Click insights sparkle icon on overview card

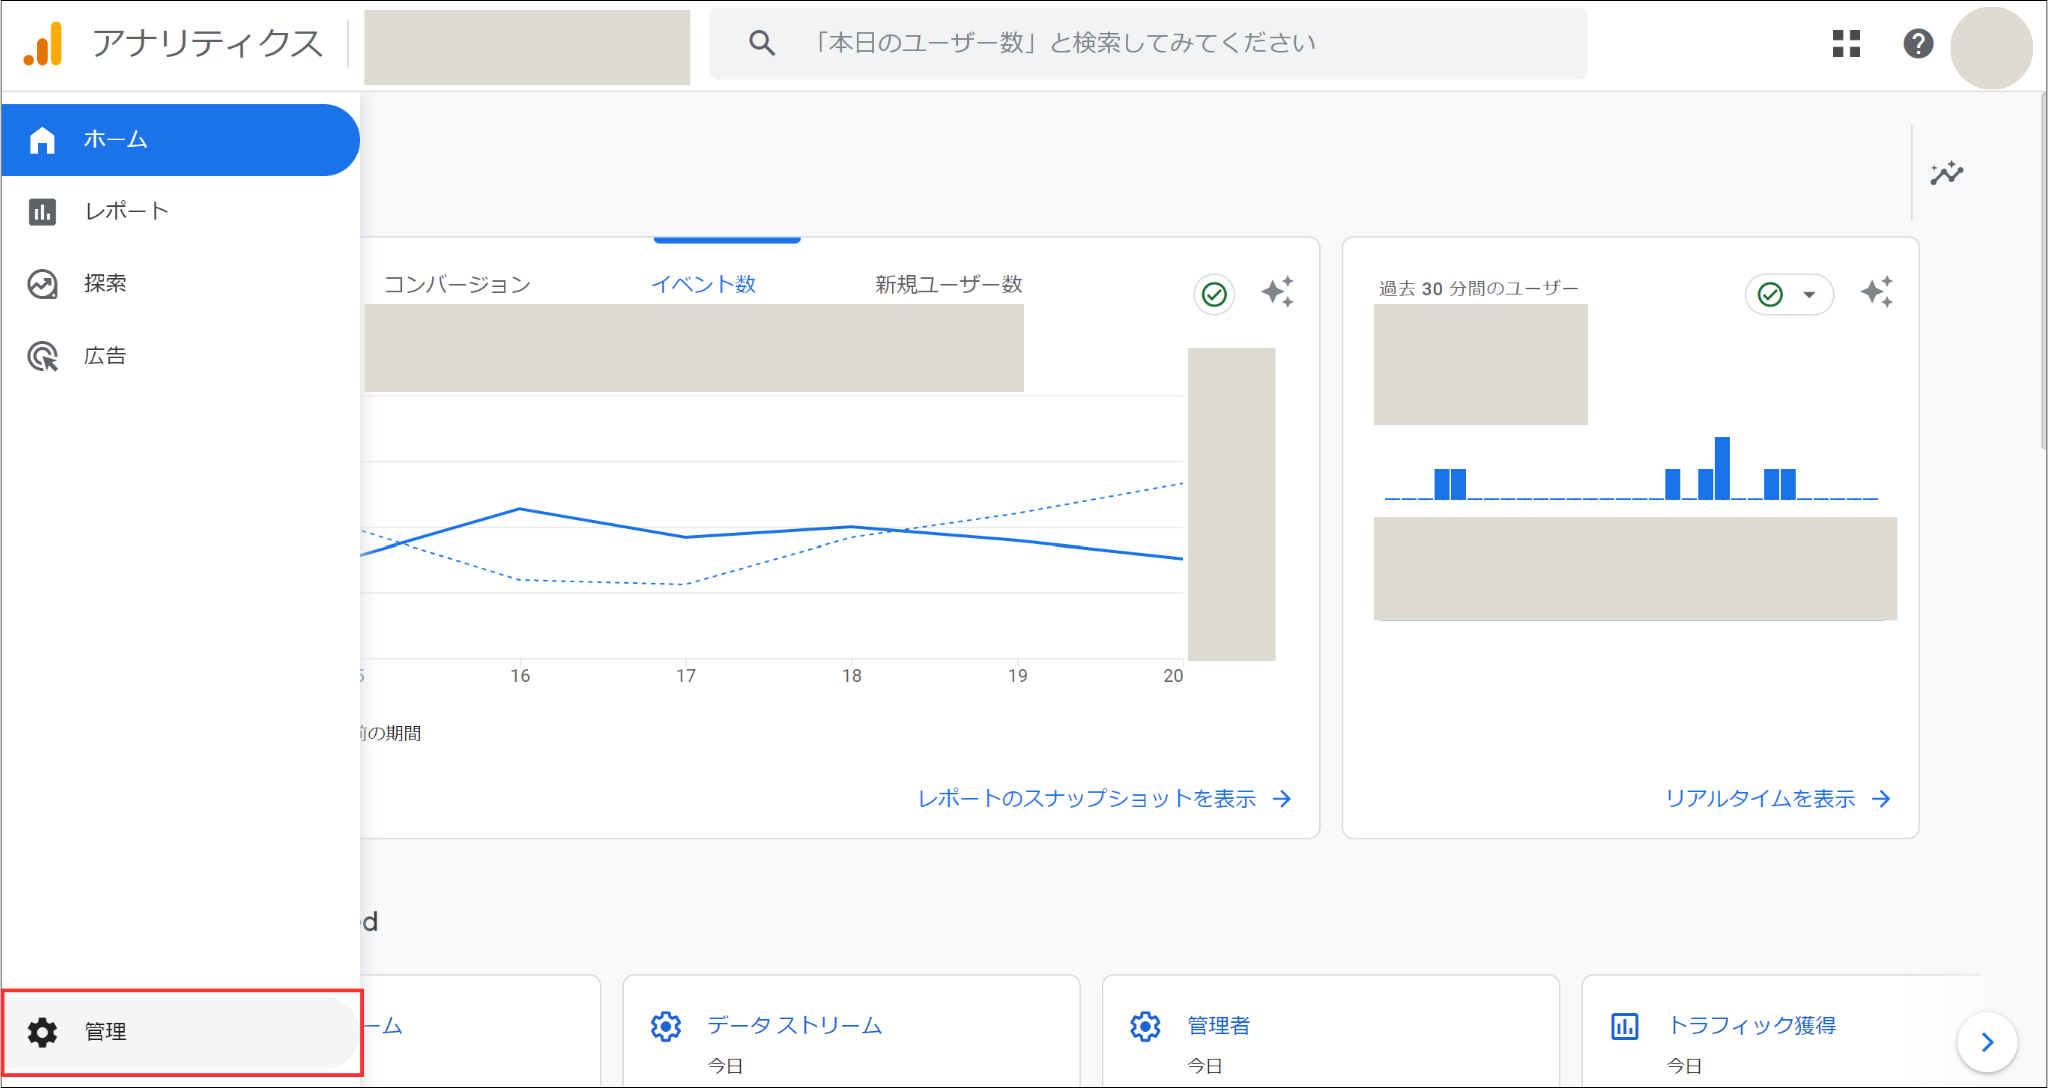(x=1277, y=292)
